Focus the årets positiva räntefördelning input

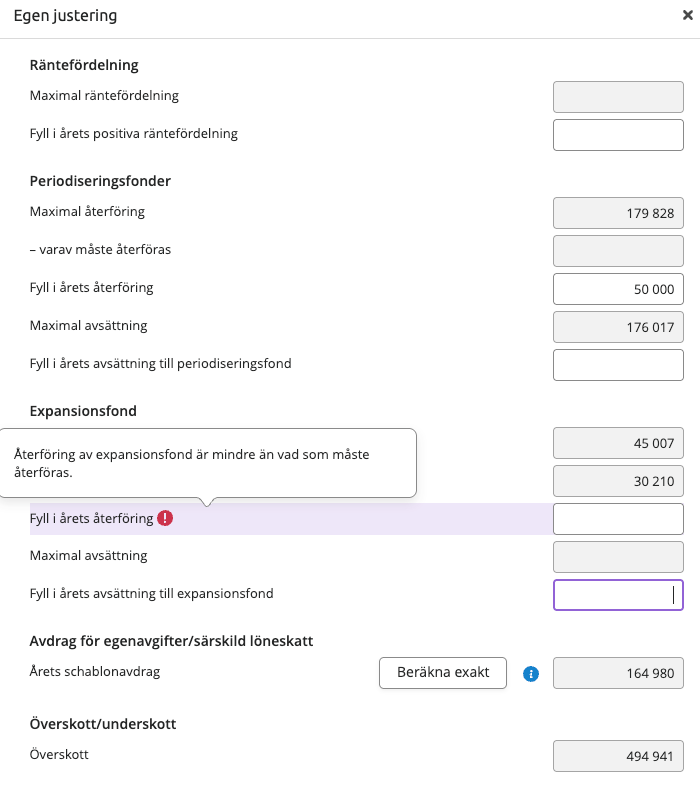click(618, 134)
